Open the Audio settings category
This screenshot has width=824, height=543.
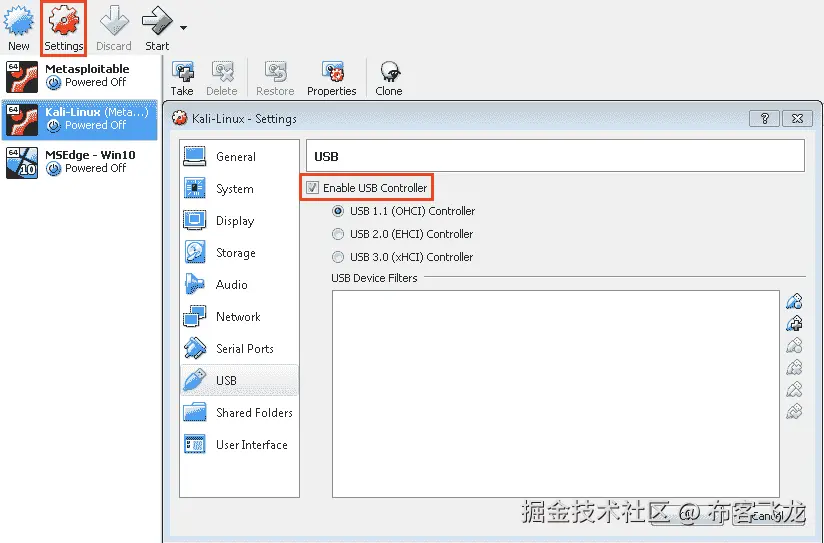(239, 284)
